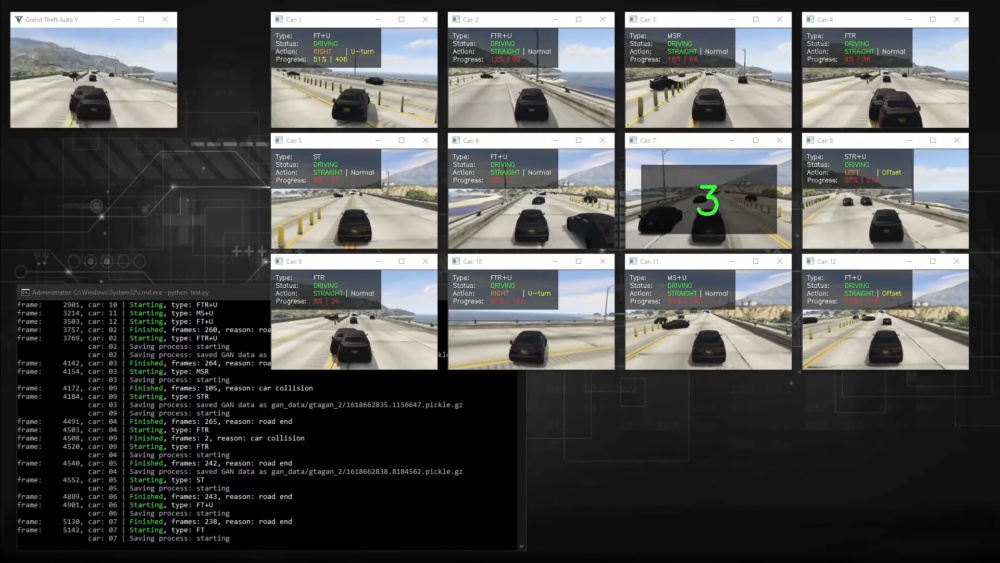Click the Car: 11 window title icon
Image resolution: width=1000 pixels, height=563 pixels.
coord(633,261)
